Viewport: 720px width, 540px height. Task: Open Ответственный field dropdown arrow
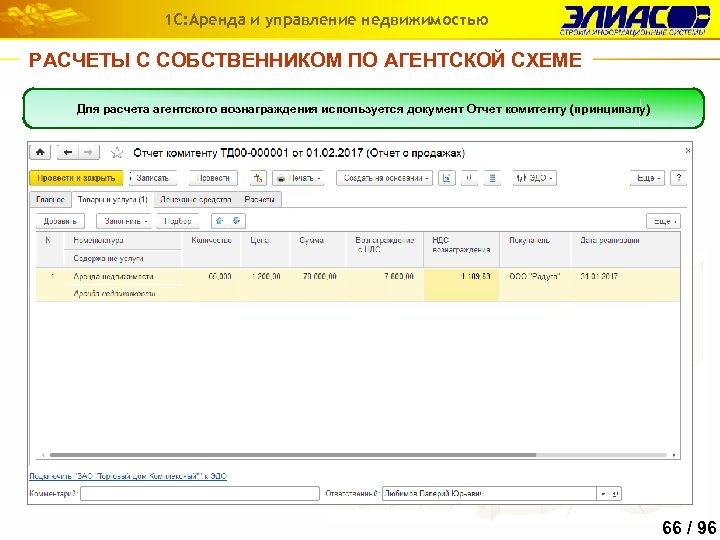603,494
